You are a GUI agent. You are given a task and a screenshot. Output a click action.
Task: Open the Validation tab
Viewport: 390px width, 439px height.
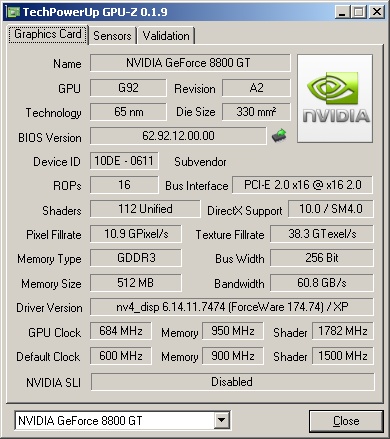pos(166,36)
